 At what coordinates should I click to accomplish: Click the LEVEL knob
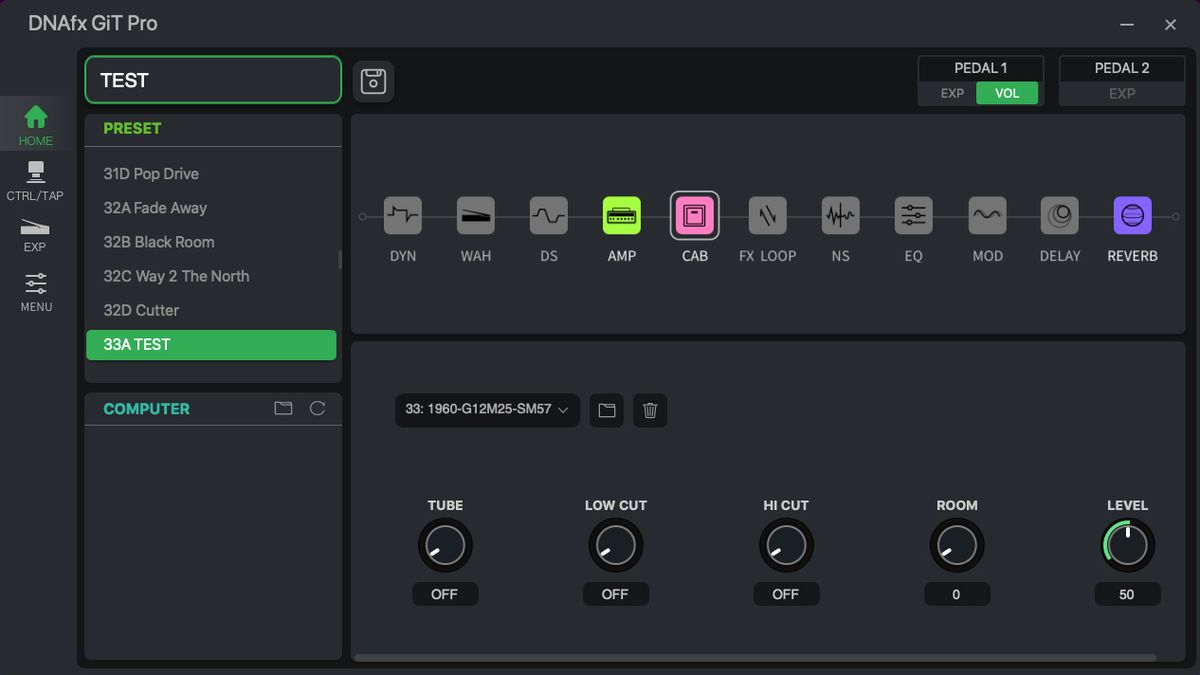[1127, 546]
